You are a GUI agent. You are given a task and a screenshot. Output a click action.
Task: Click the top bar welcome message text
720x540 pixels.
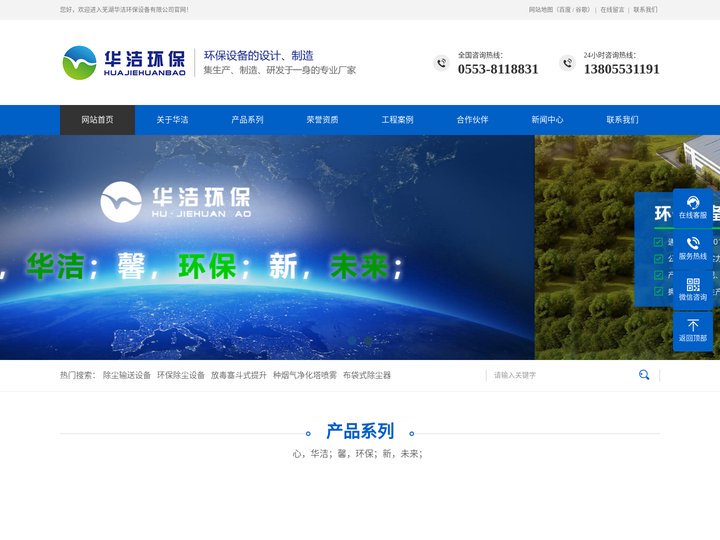click(124, 10)
